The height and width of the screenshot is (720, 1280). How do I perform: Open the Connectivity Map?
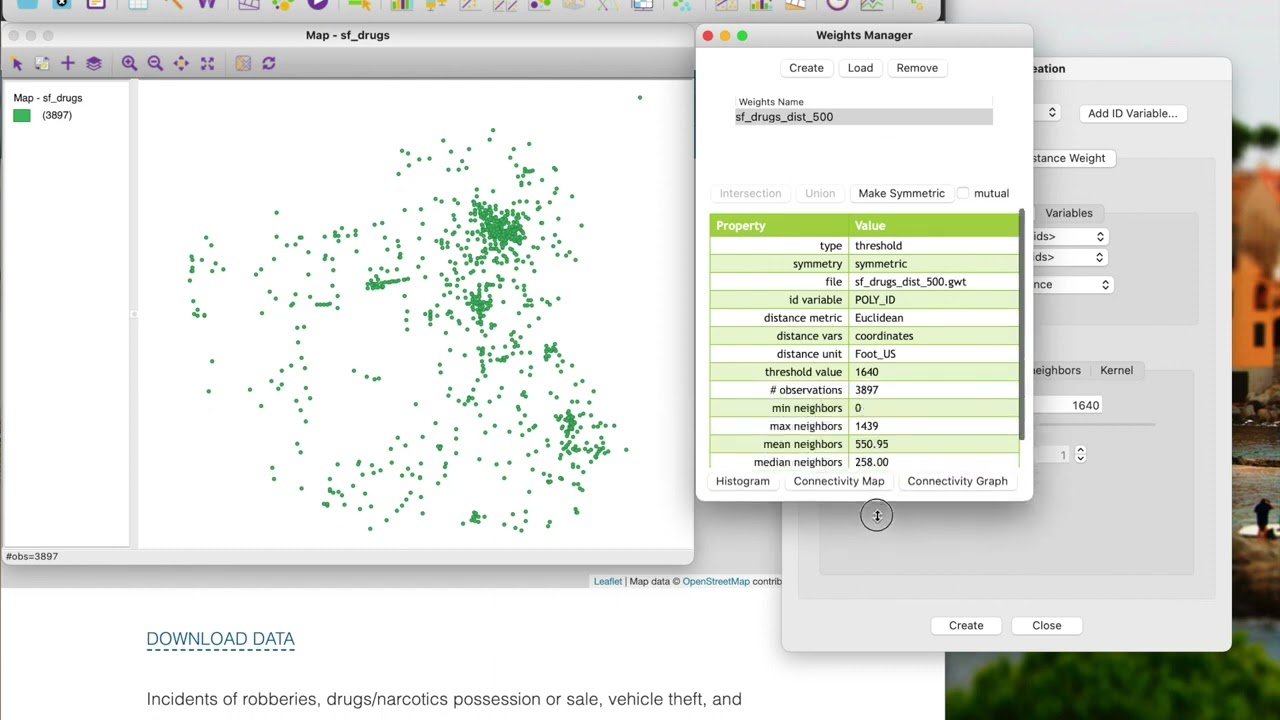click(839, 481)
